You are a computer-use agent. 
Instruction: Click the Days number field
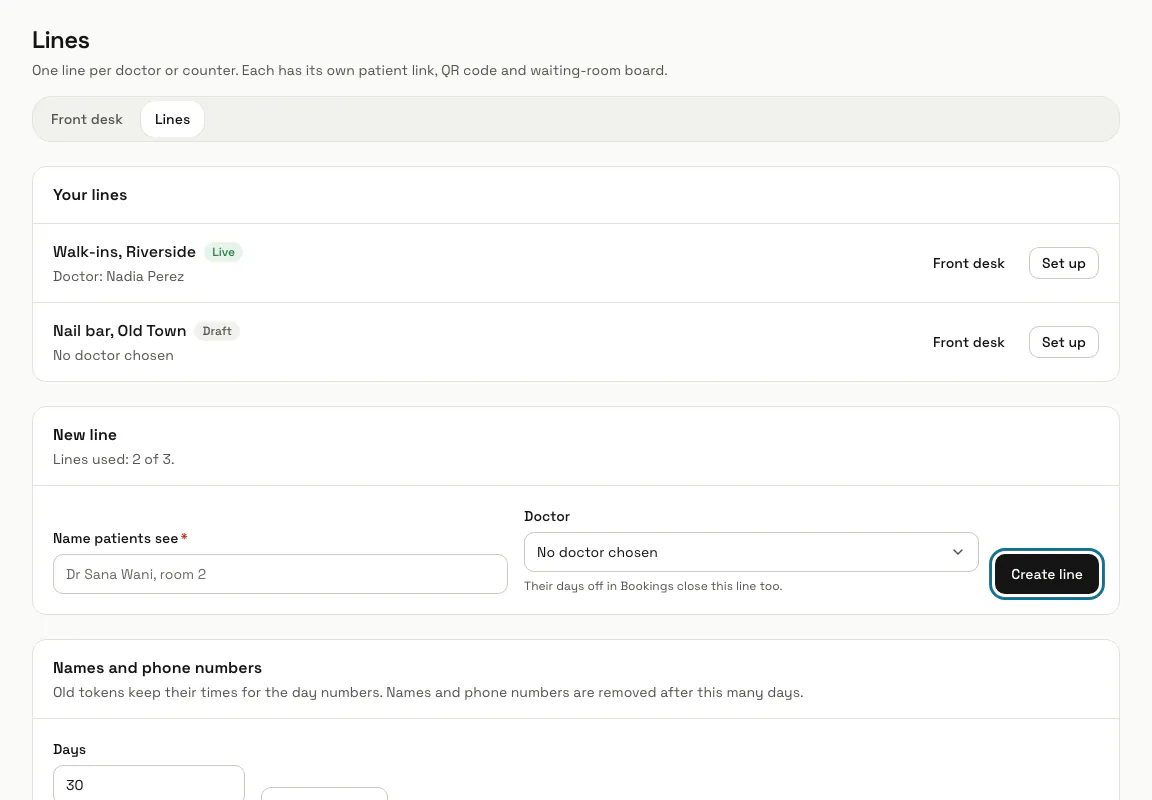148,783
